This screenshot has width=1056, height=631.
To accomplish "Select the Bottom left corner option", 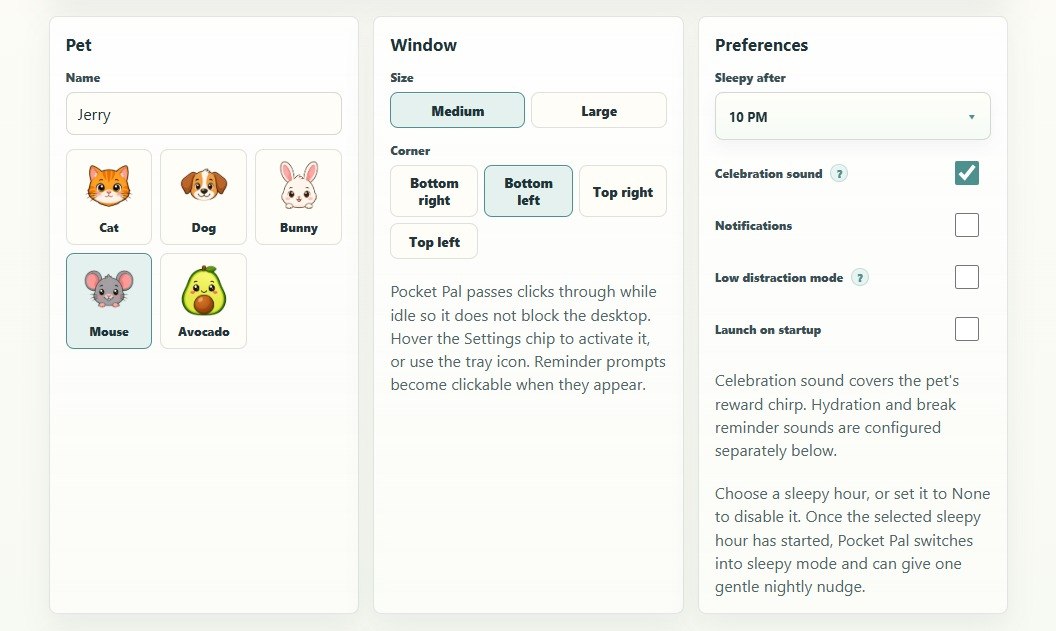I will (x=528, y=191).
